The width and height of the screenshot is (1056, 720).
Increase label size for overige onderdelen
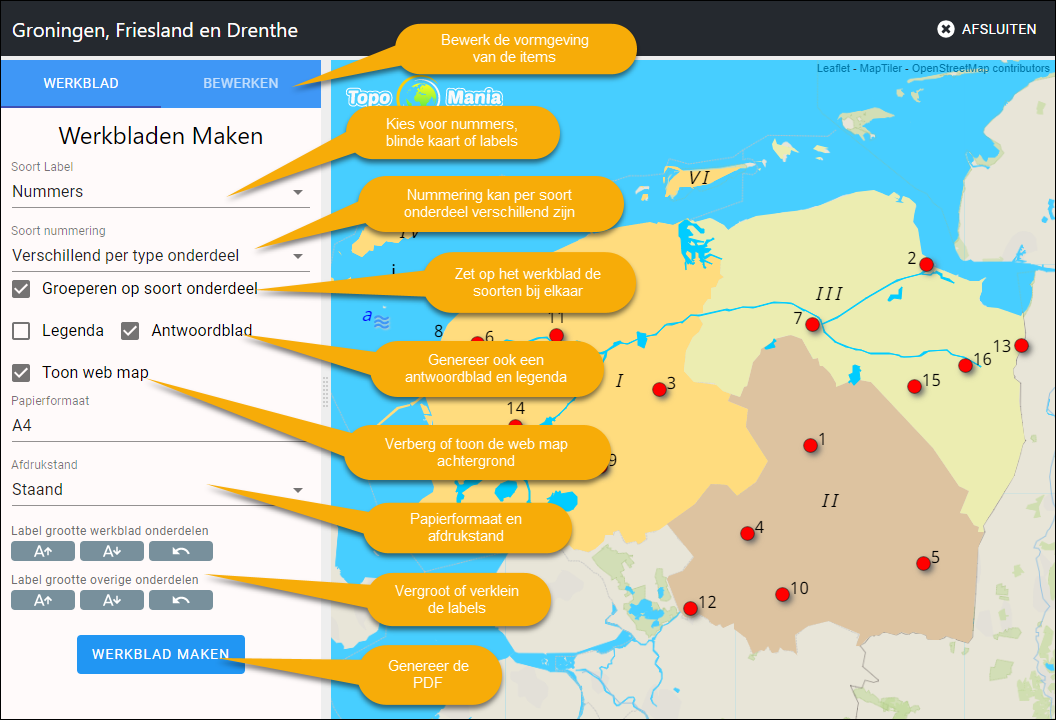point(42,600)
